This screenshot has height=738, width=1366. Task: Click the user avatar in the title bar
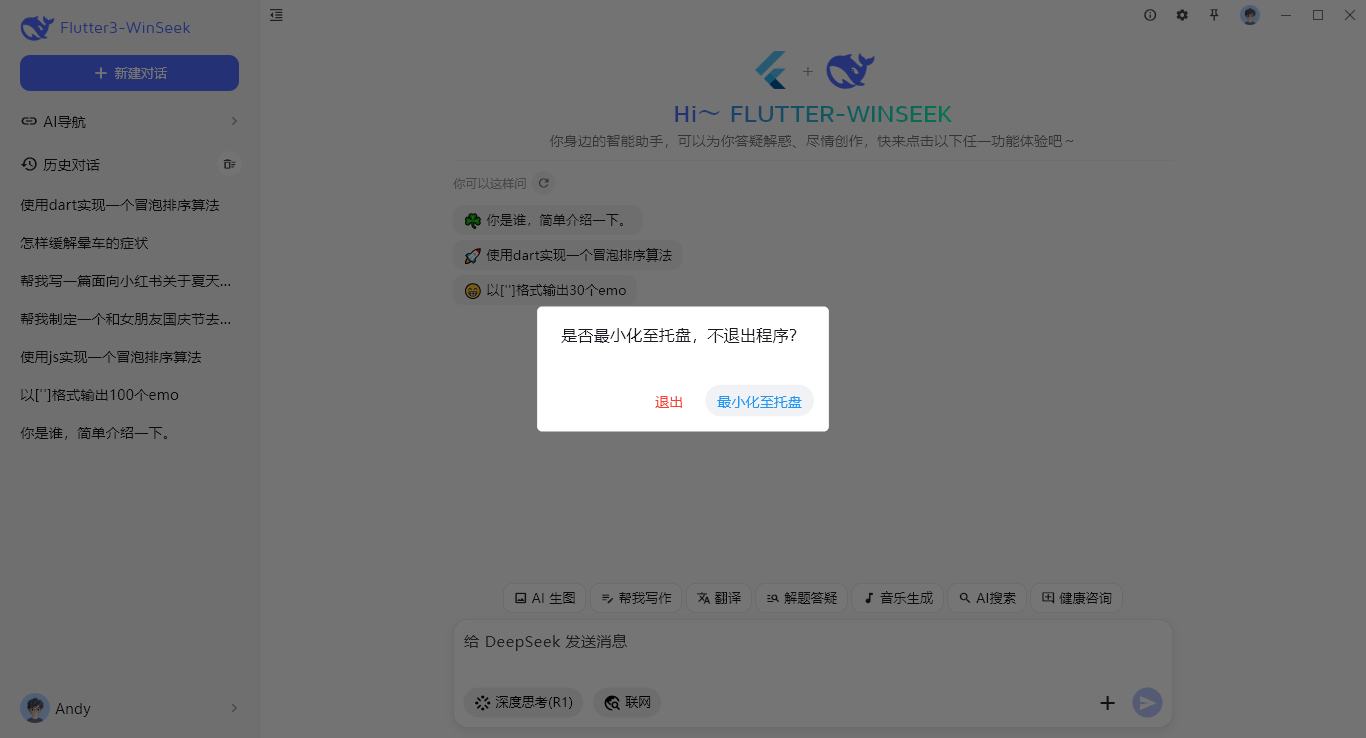(1250, 15)
